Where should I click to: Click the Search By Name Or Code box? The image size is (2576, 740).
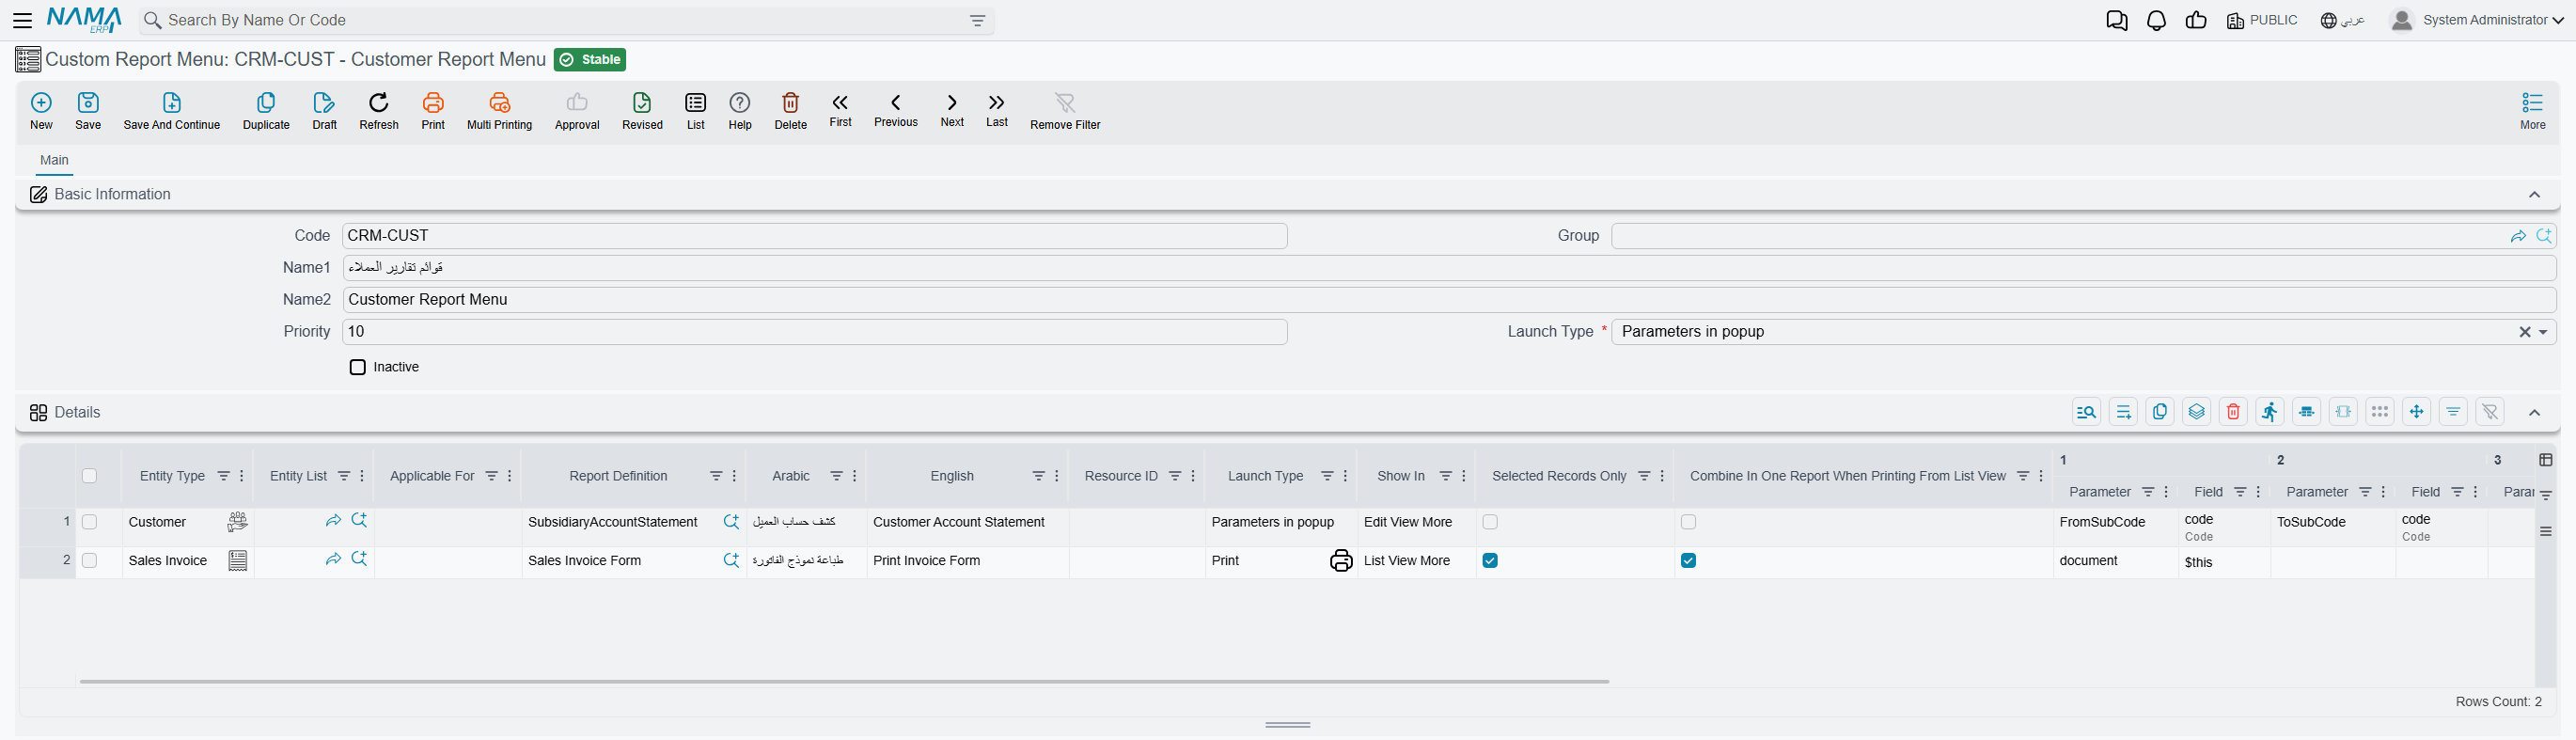point(568,20)
